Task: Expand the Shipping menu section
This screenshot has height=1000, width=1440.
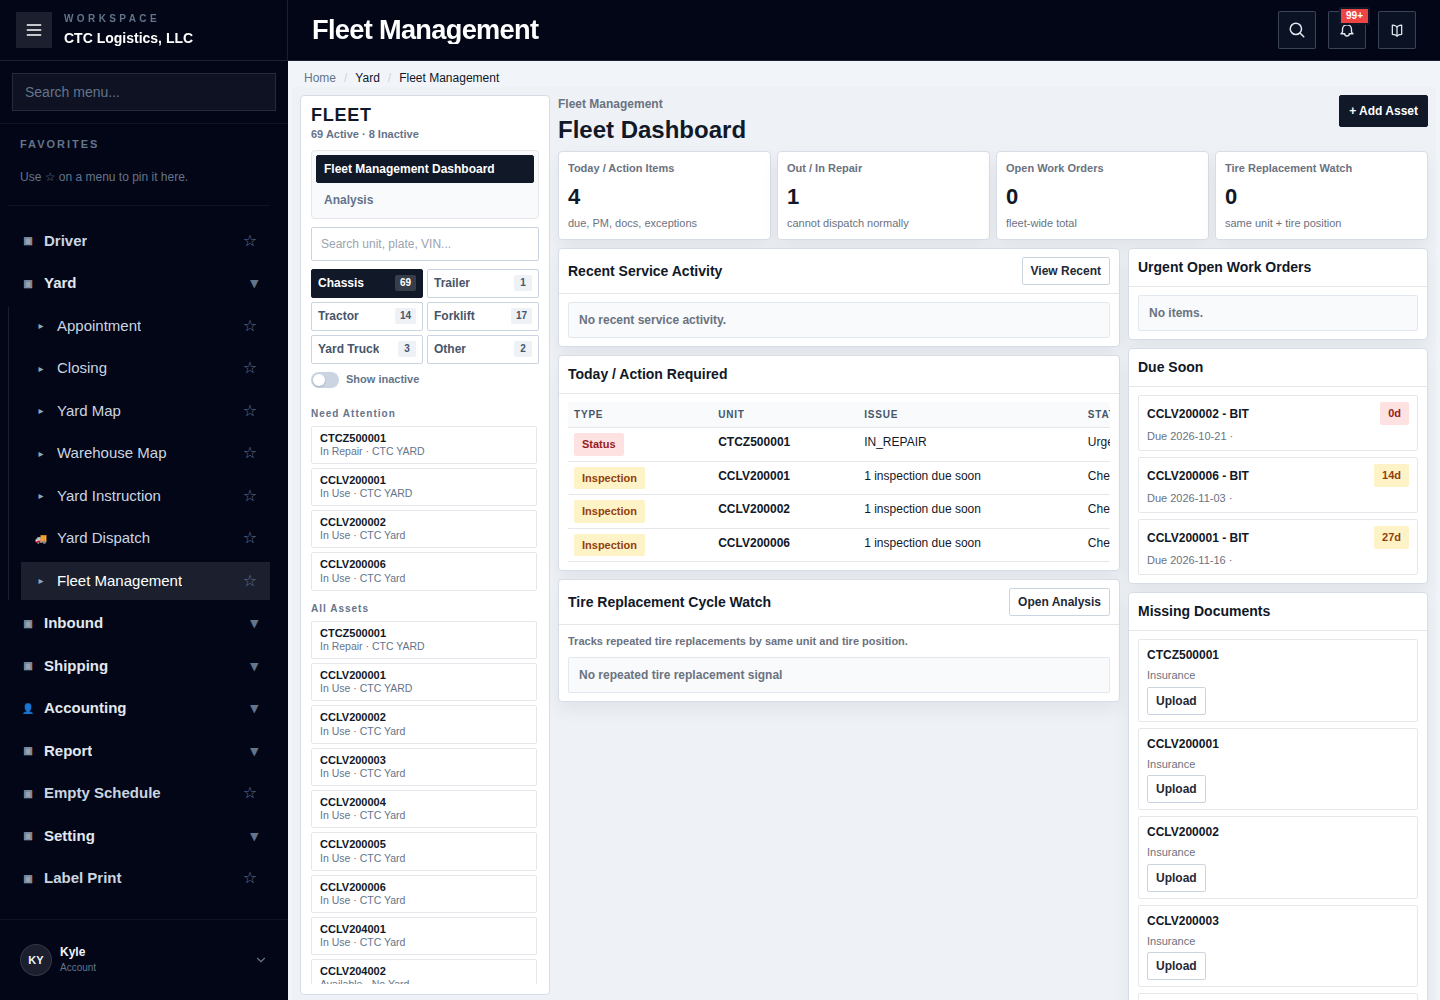Action: coord(254,667)
